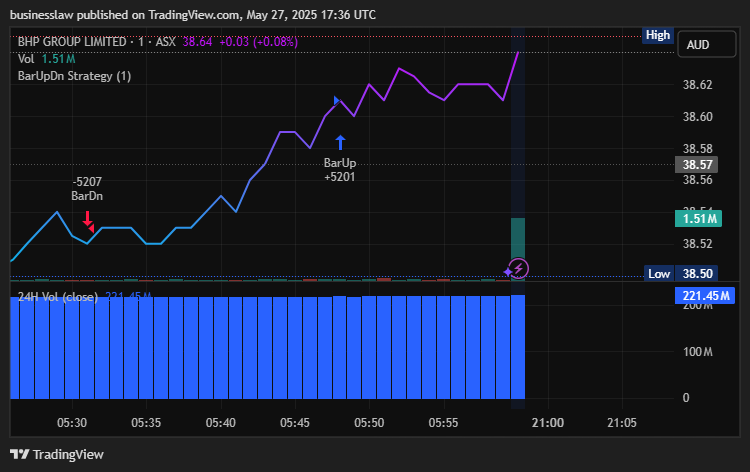The image size is (750, 472).
Task: Click the 05:30 time axis label
Action: (72, 423)
